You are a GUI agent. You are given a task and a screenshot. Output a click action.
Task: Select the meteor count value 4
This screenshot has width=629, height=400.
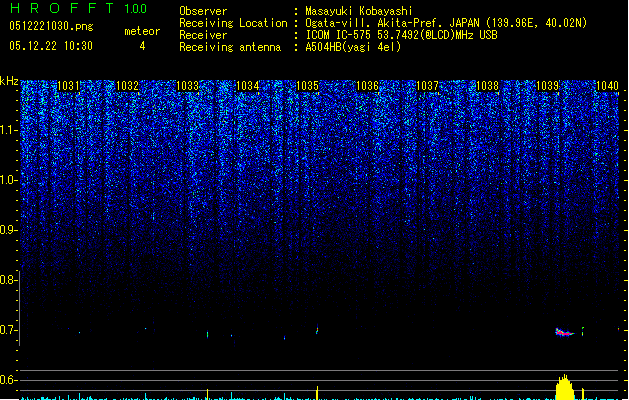pos(142,46)
